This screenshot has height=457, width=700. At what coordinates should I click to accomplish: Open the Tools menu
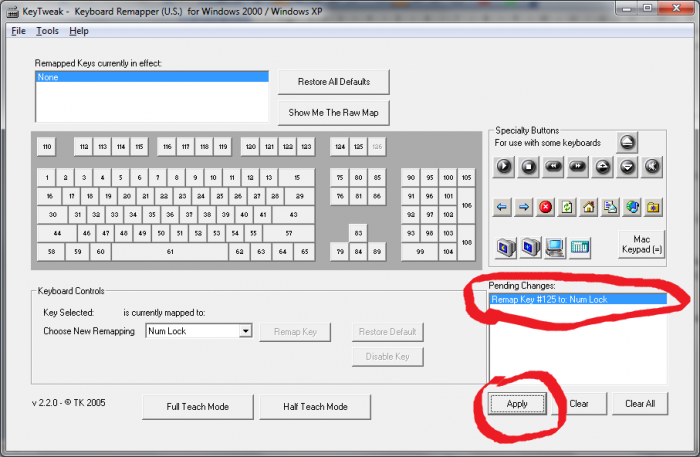click(47, 31)
